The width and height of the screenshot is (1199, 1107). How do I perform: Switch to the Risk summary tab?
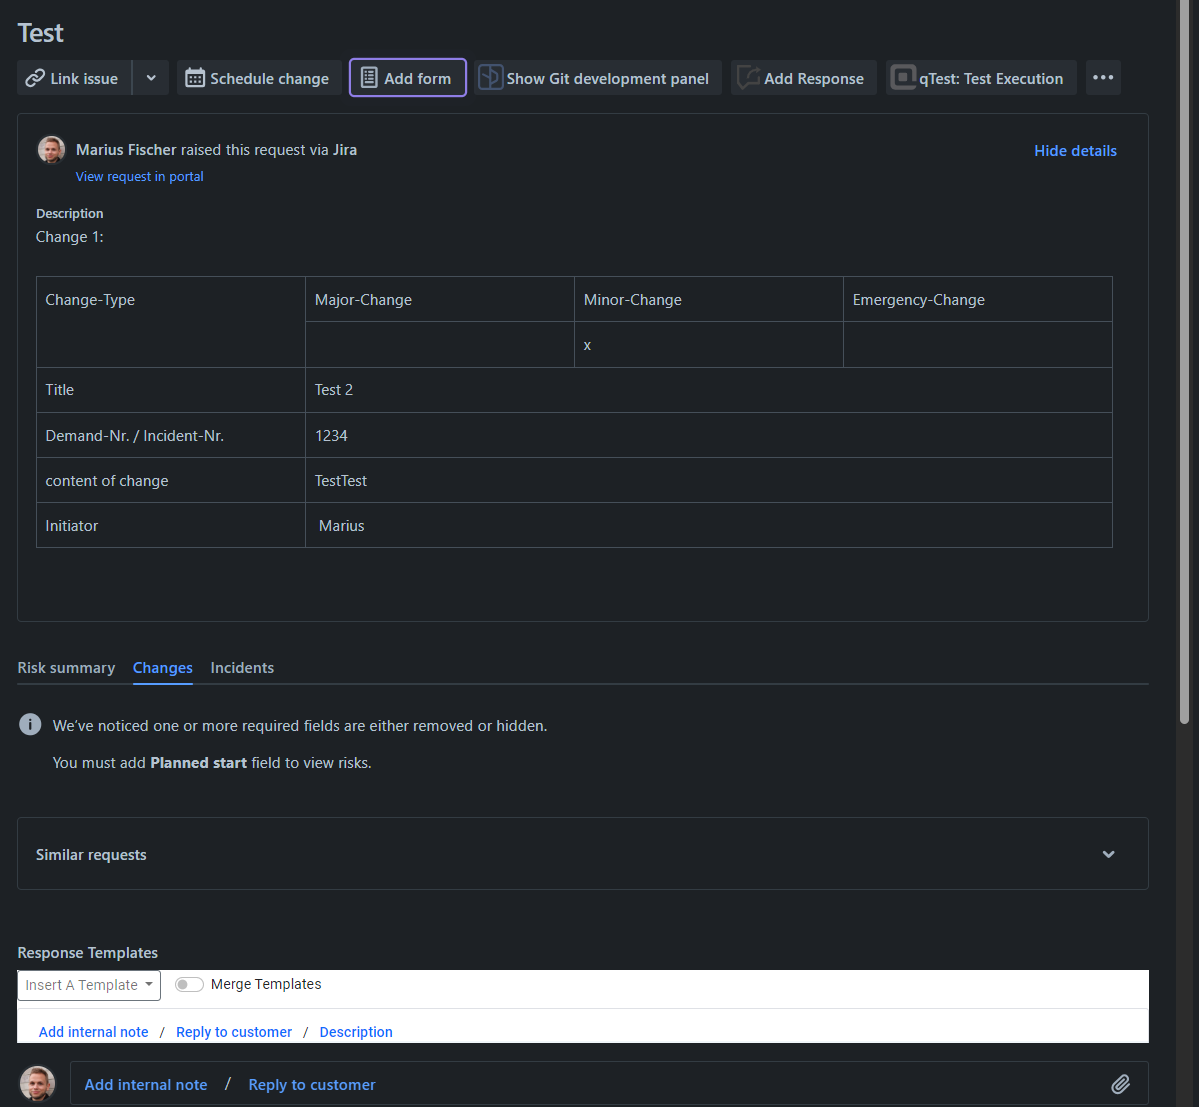tap(66, 667)
